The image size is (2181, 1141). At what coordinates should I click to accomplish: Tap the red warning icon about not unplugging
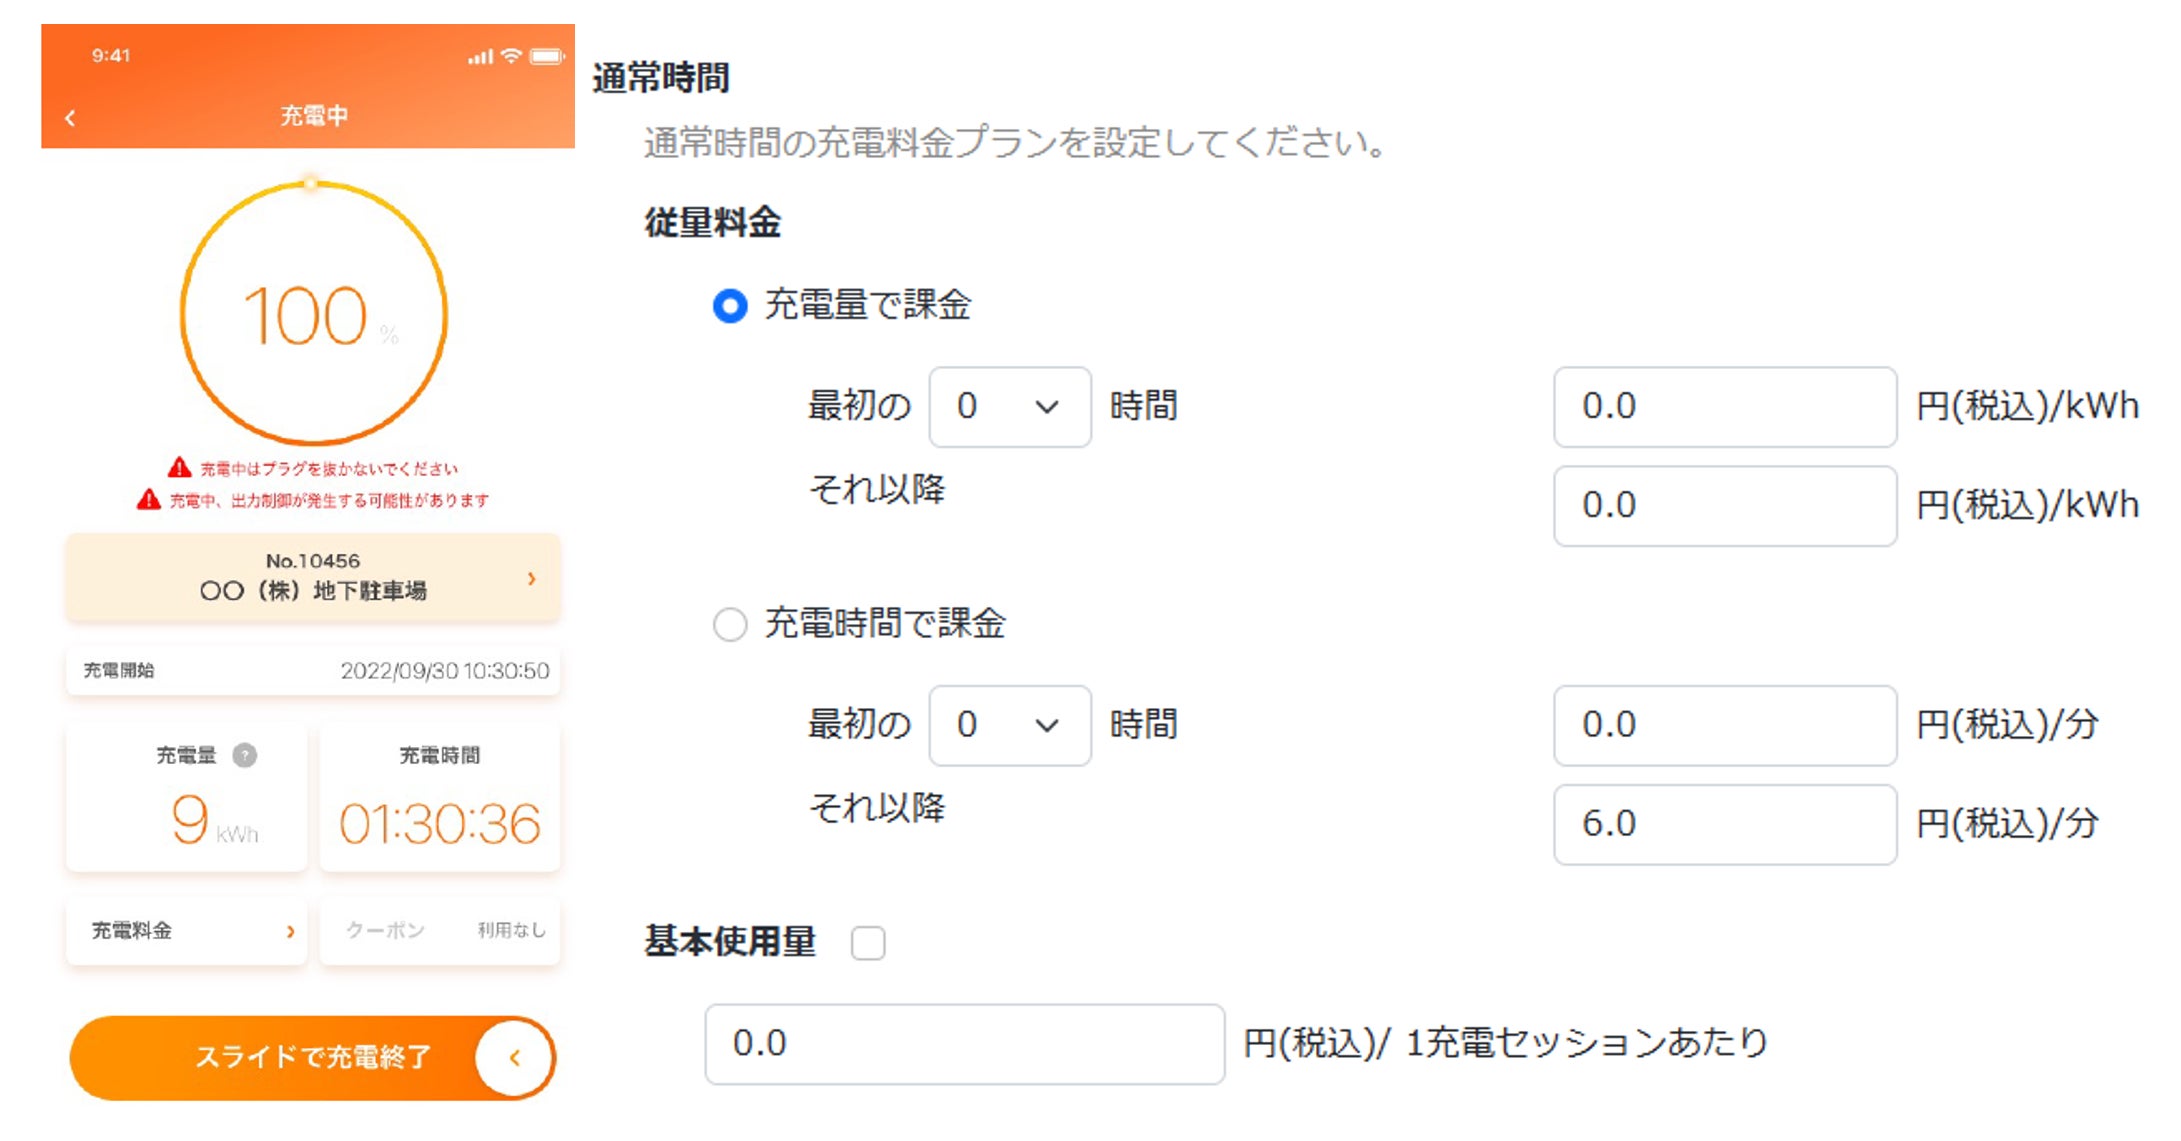point(179,468)
